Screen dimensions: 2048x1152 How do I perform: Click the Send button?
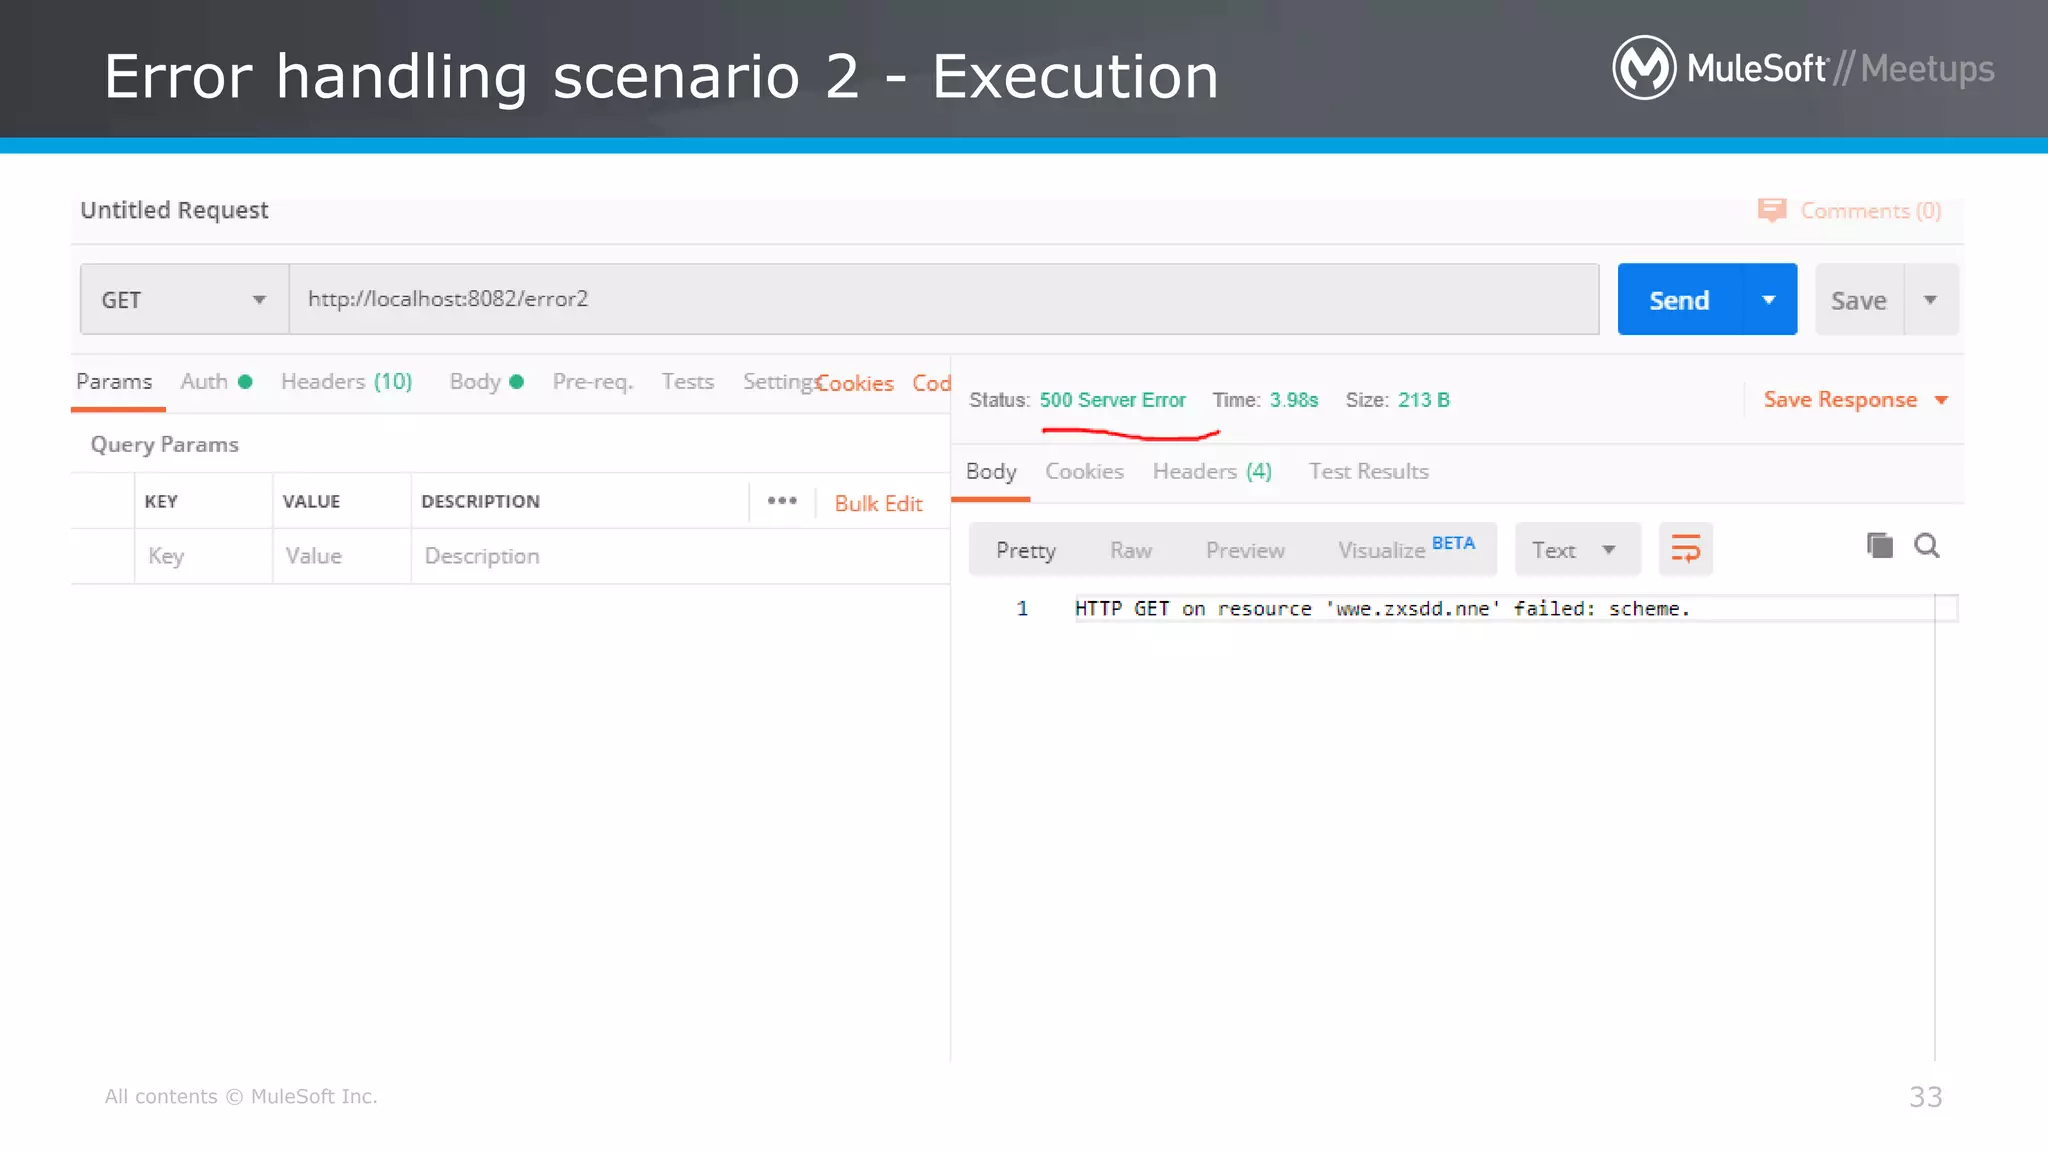1679,300
